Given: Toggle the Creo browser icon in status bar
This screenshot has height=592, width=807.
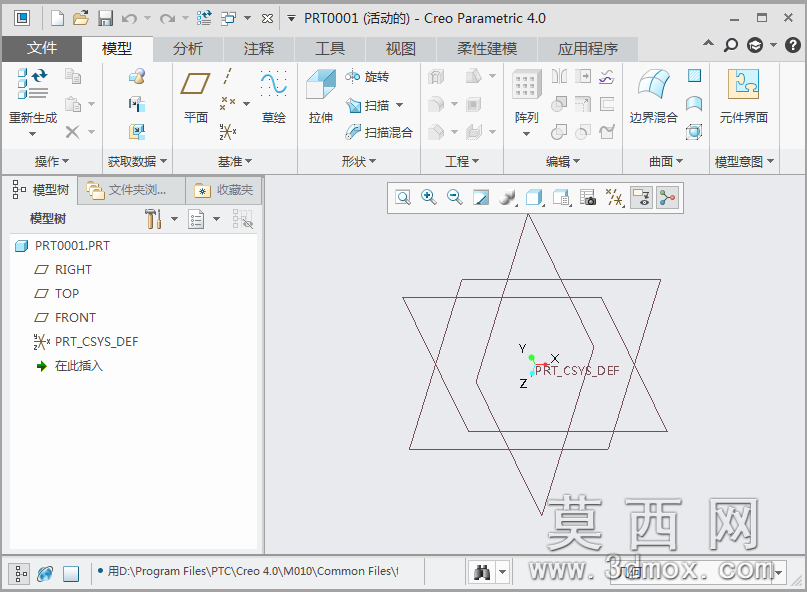Looking at the screenshot, I should coord(45,573).
